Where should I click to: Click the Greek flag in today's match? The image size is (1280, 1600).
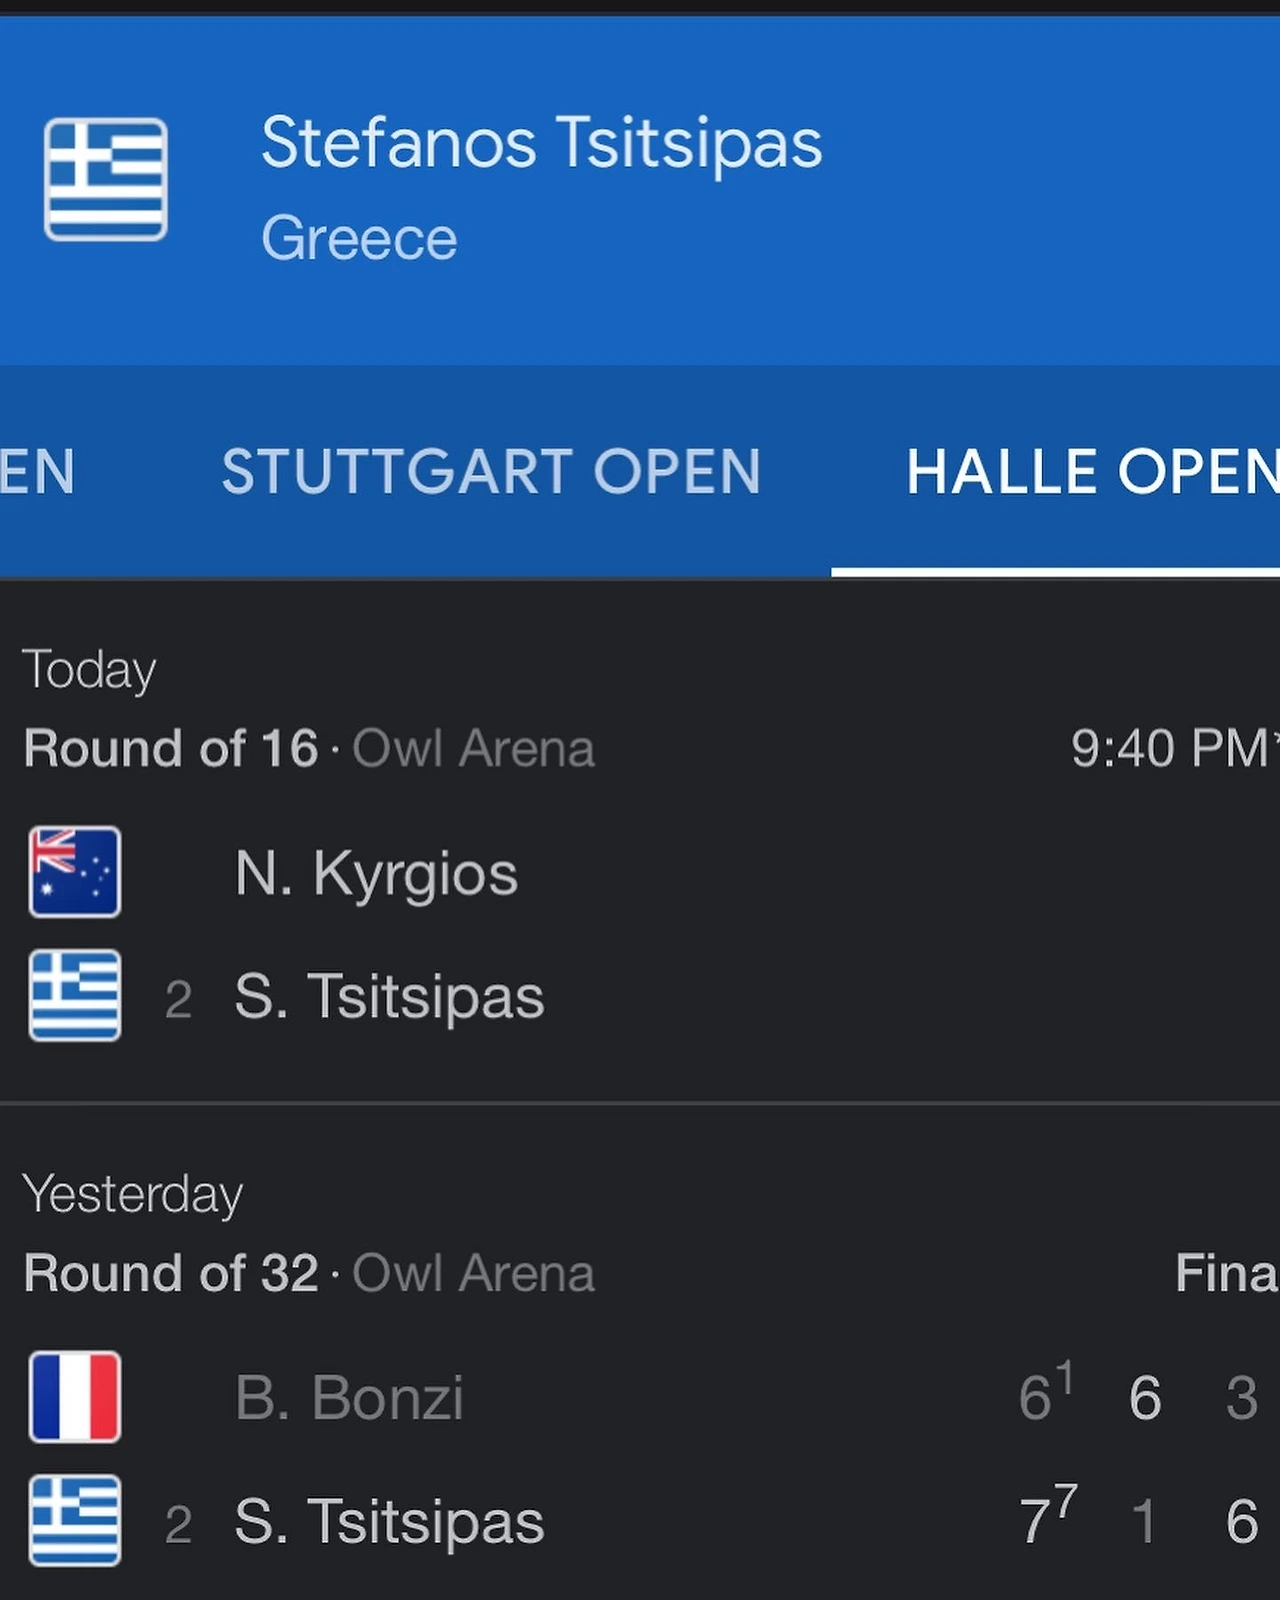(x=75, y=995)
